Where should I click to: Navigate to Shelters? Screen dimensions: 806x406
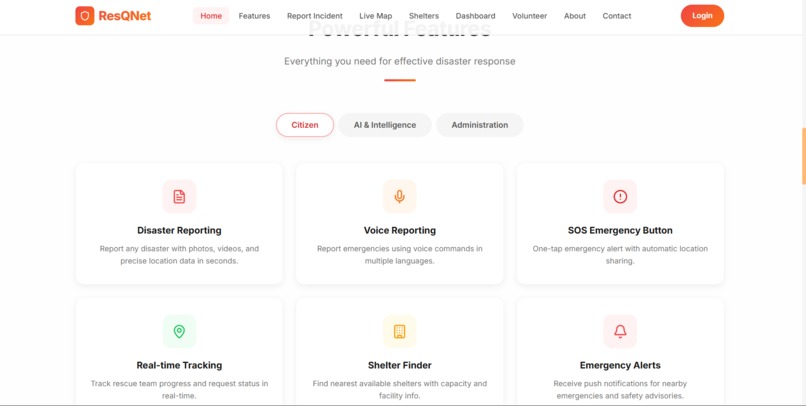point(424,16)
